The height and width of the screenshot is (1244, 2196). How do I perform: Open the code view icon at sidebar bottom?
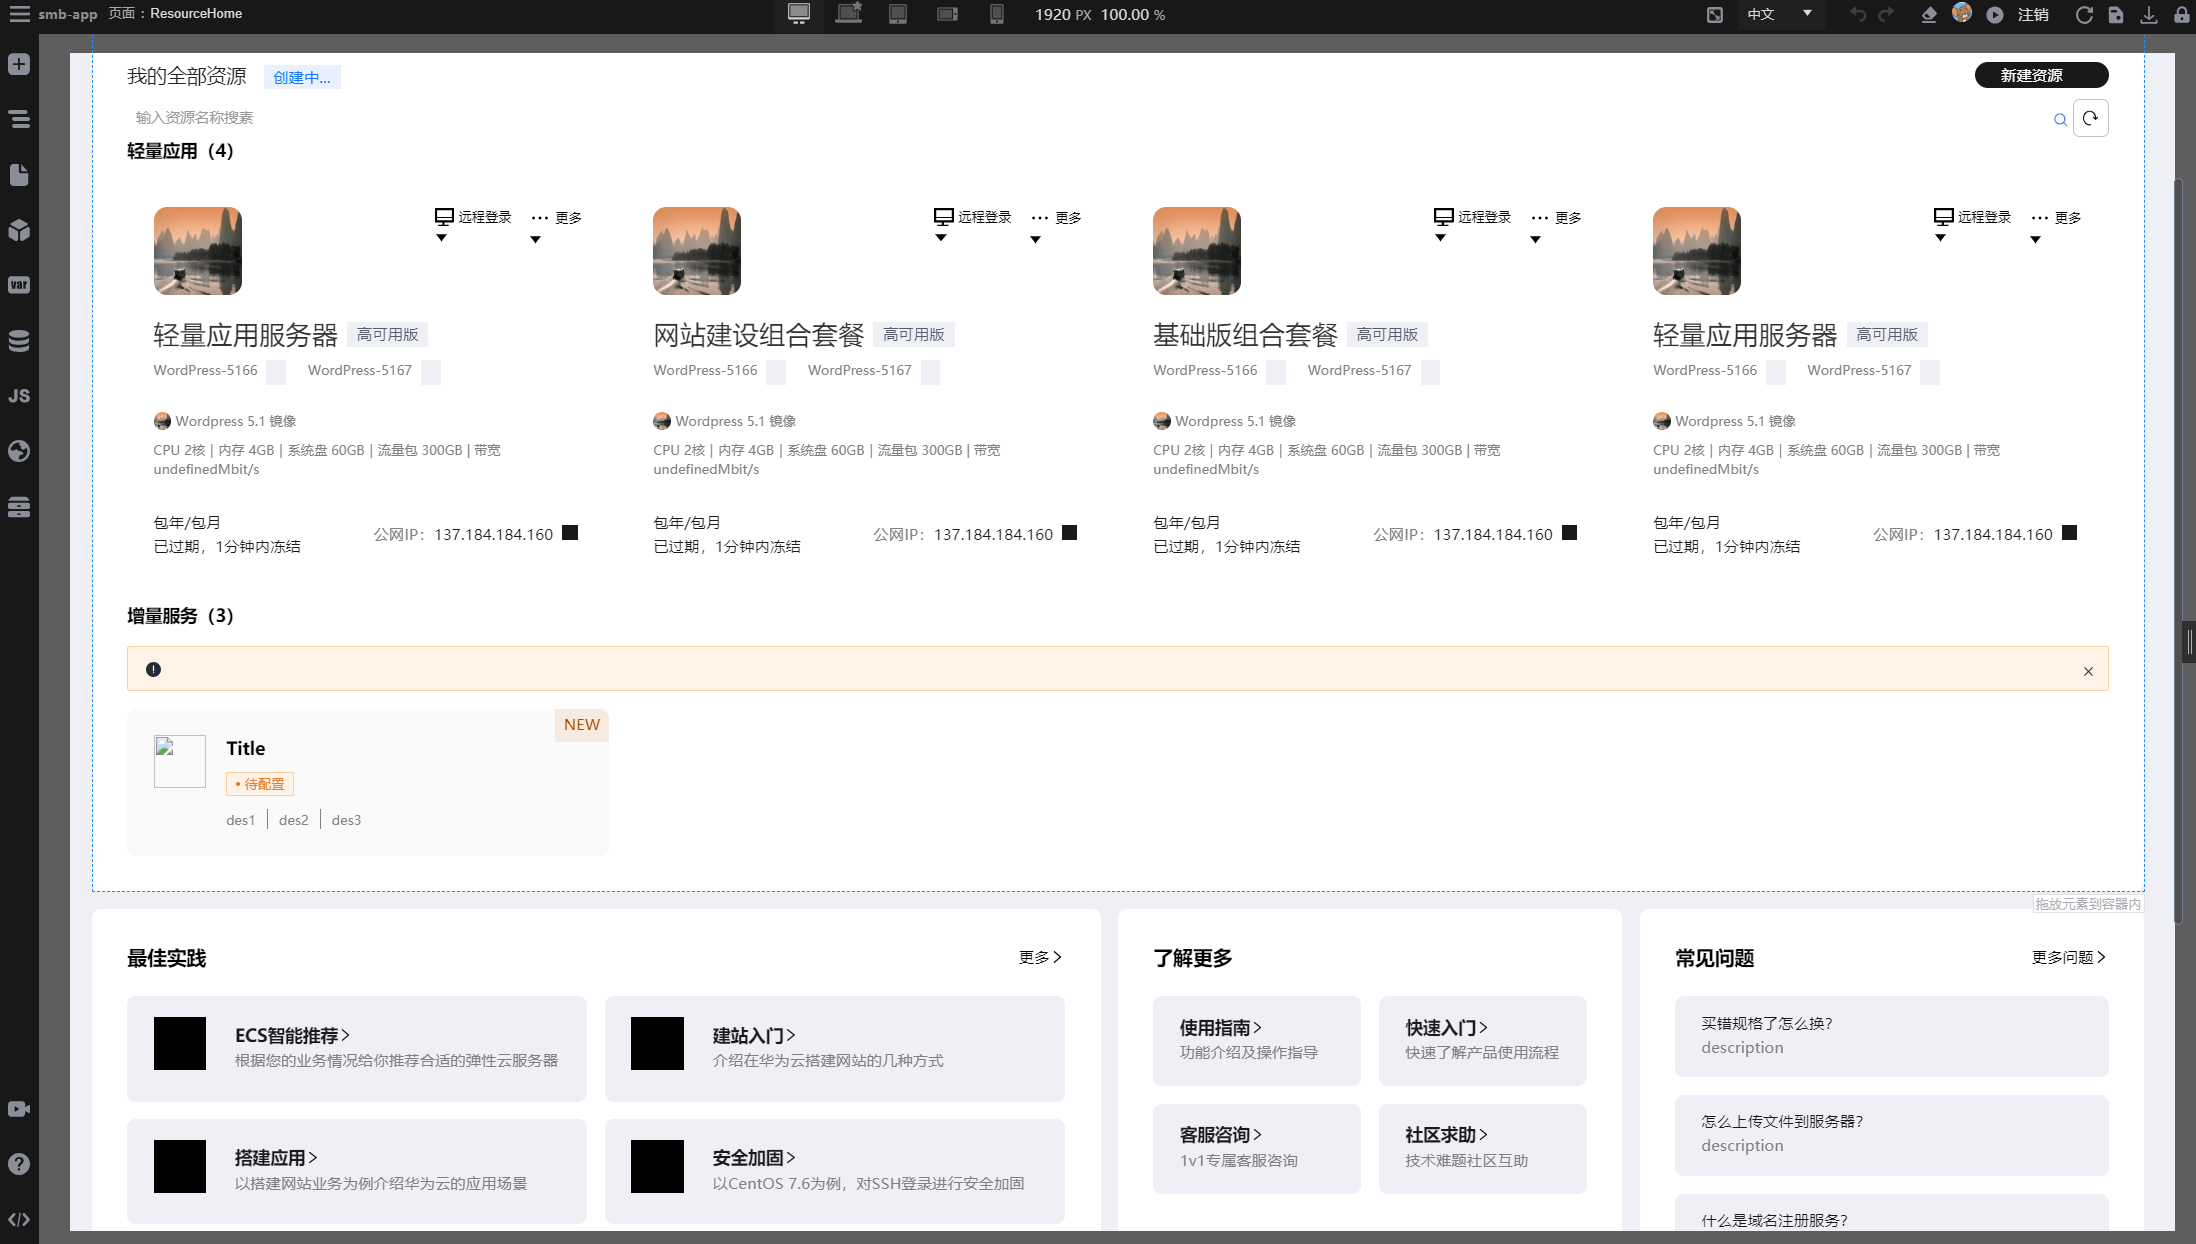[19, 1219]
